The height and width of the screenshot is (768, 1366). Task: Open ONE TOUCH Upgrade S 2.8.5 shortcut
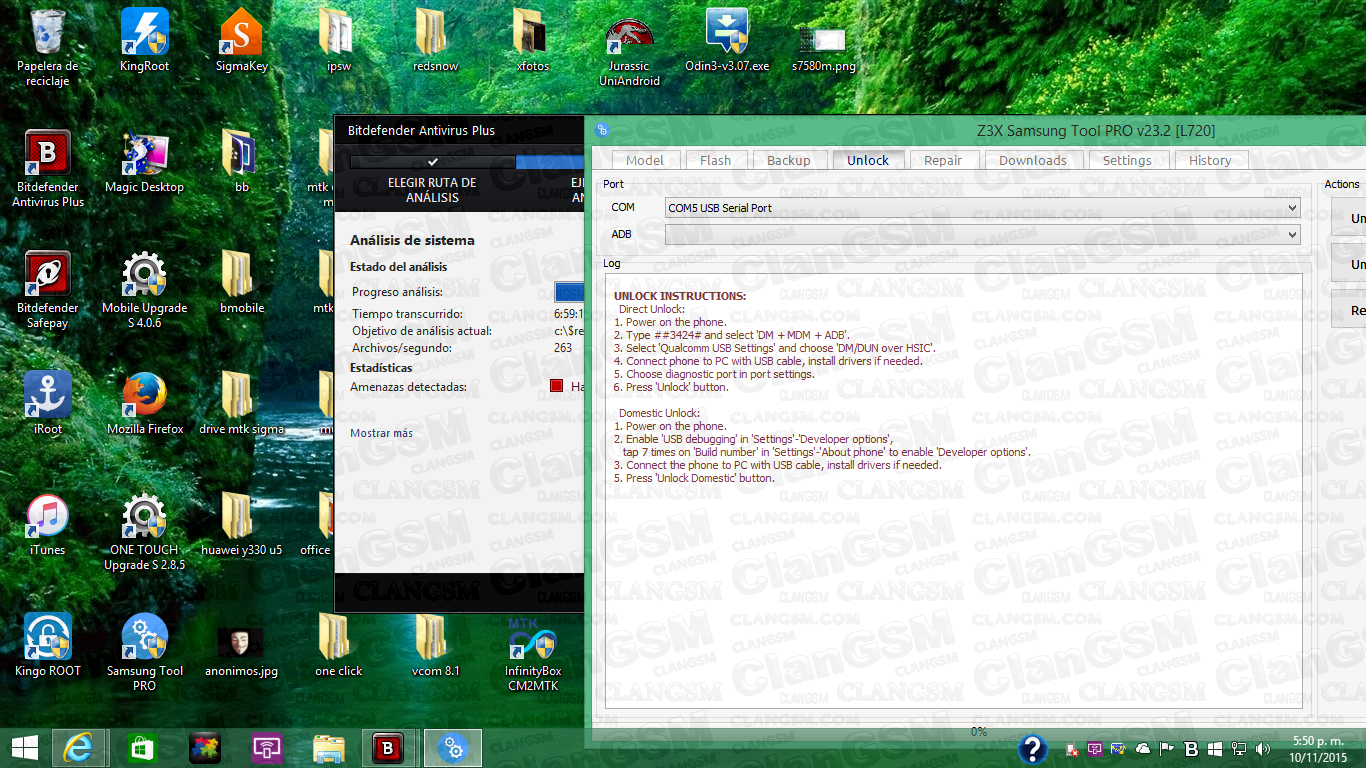pos(144,531)
